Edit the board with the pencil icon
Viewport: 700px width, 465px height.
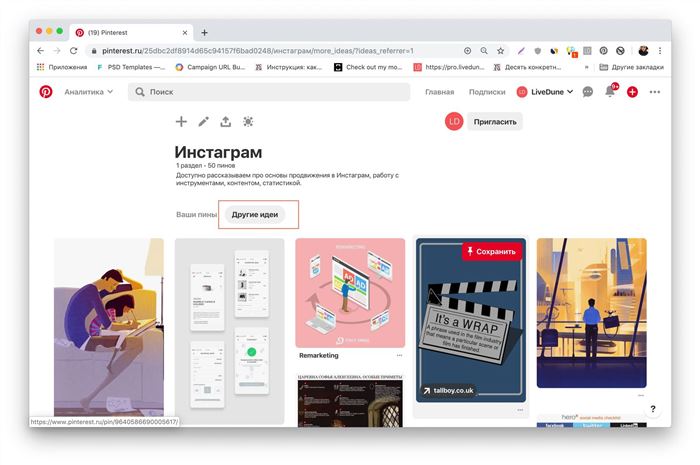(204, 121)
